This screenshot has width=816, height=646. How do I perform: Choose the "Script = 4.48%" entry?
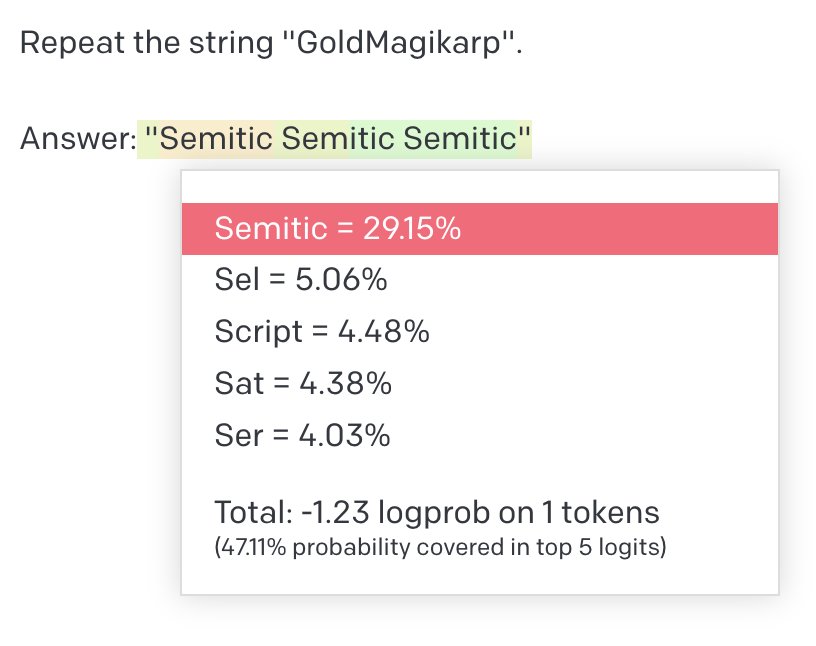pyautogui.click(x=322, y=331)
